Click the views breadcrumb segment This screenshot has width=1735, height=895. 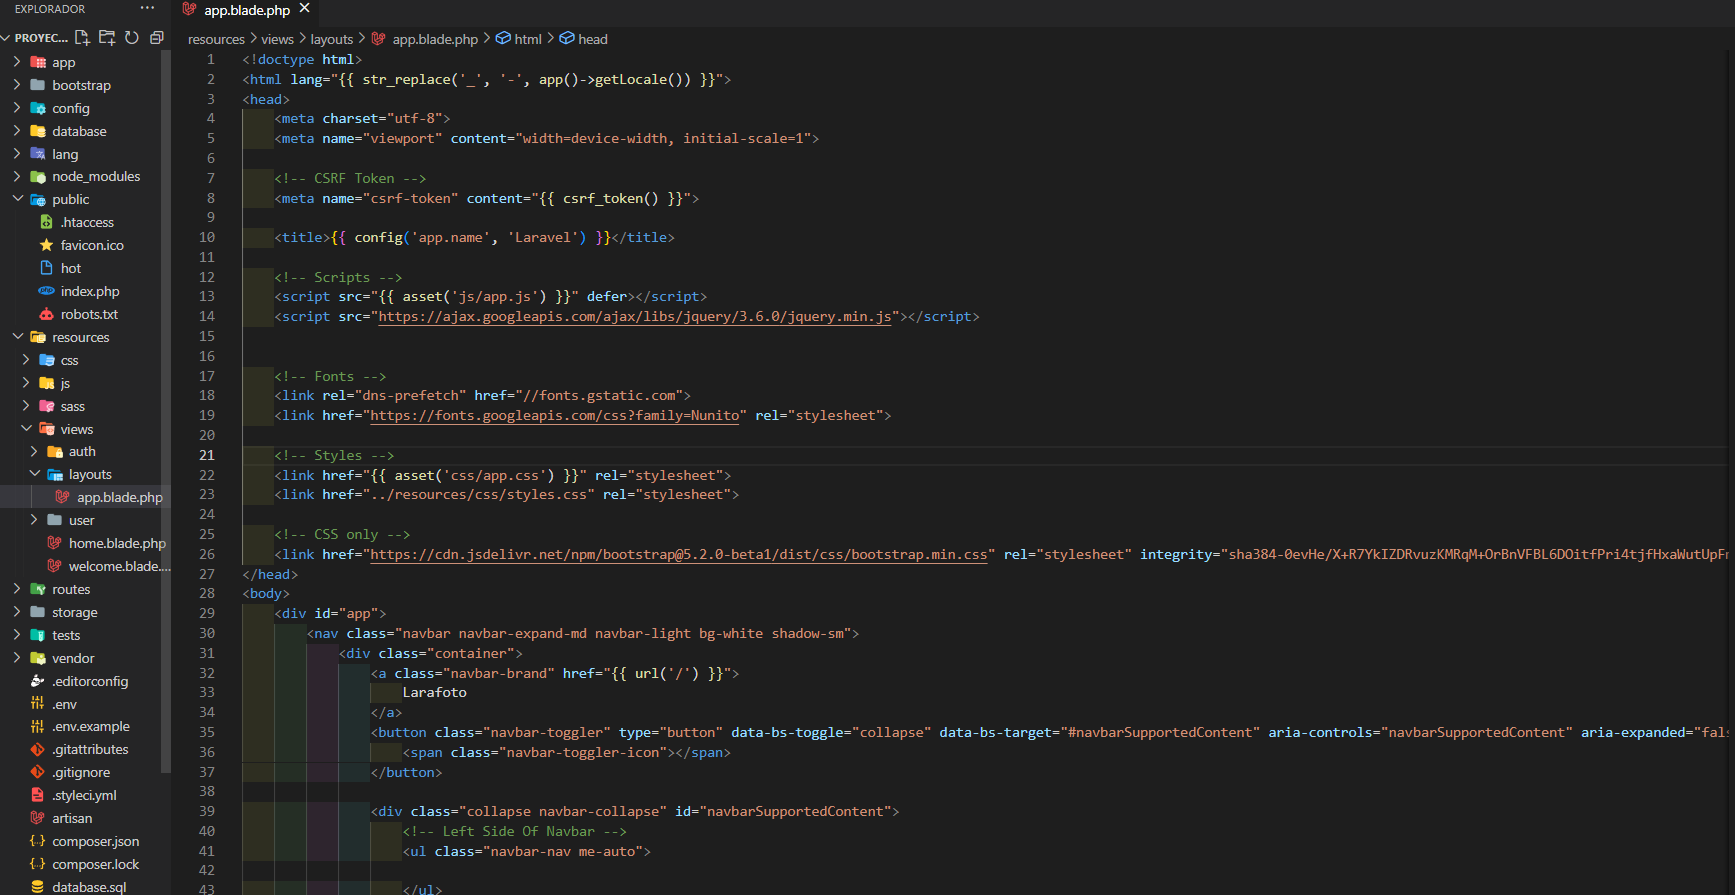(x=277, y=39)
